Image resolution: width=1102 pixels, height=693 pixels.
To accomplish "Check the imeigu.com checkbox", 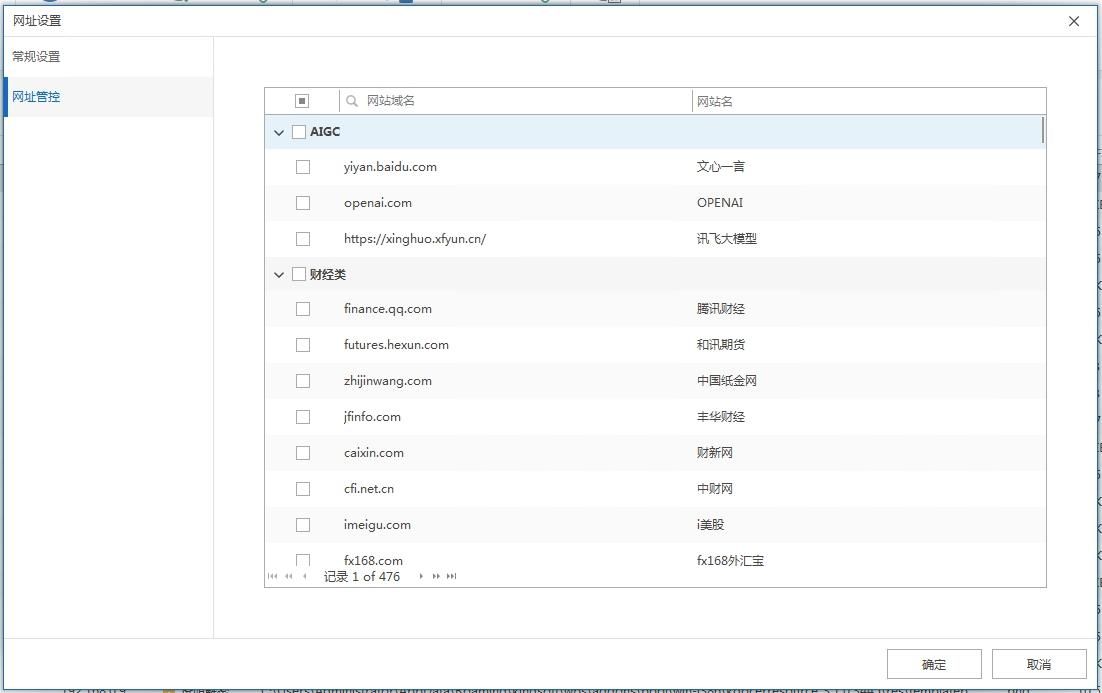I will [x=303, y=525].
